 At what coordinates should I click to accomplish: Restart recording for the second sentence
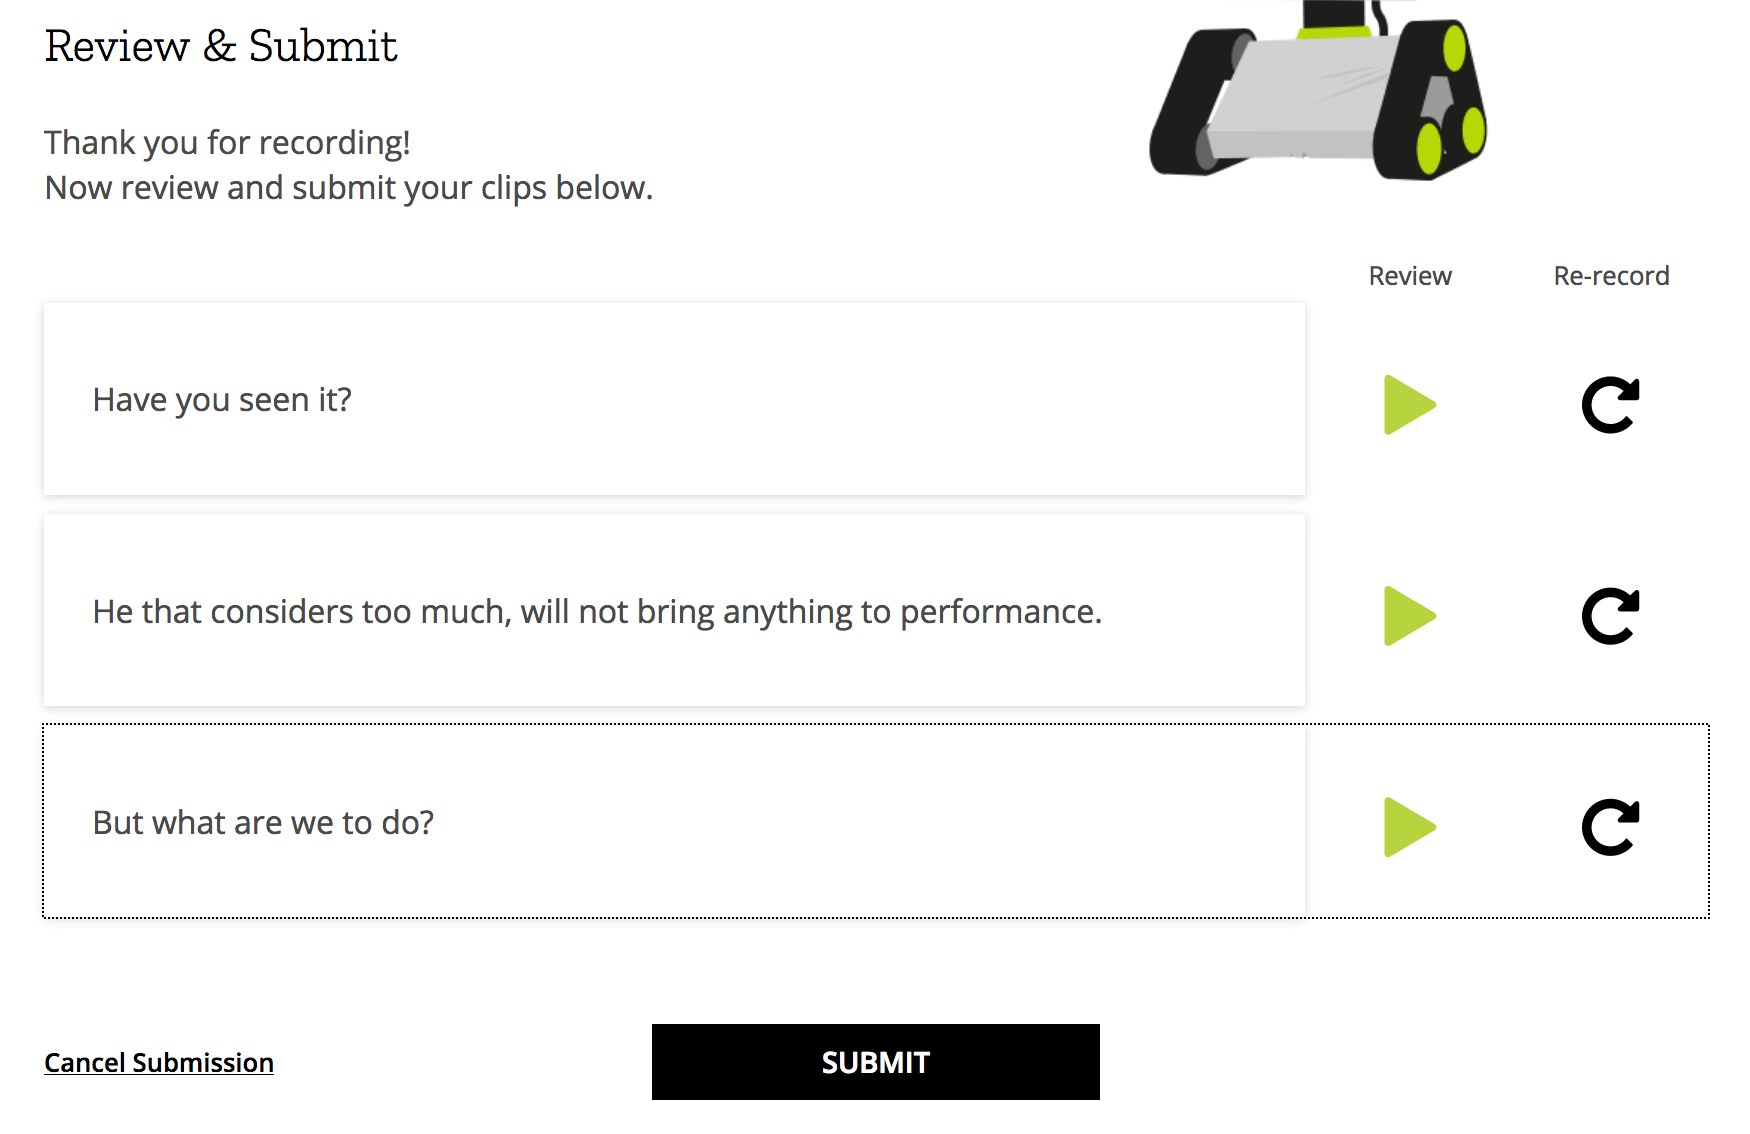coord(1610,615)
